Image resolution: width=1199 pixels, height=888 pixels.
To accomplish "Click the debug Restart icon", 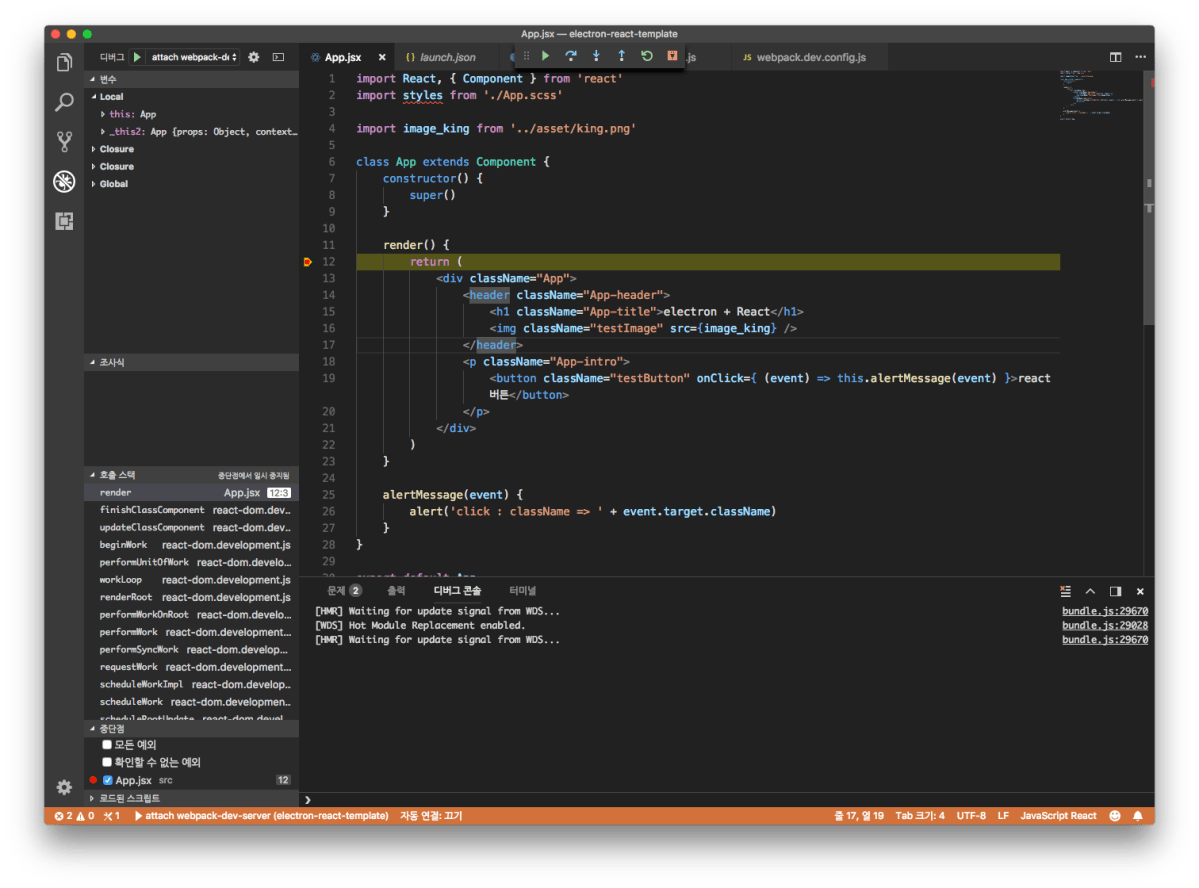I will pos(647,56).
